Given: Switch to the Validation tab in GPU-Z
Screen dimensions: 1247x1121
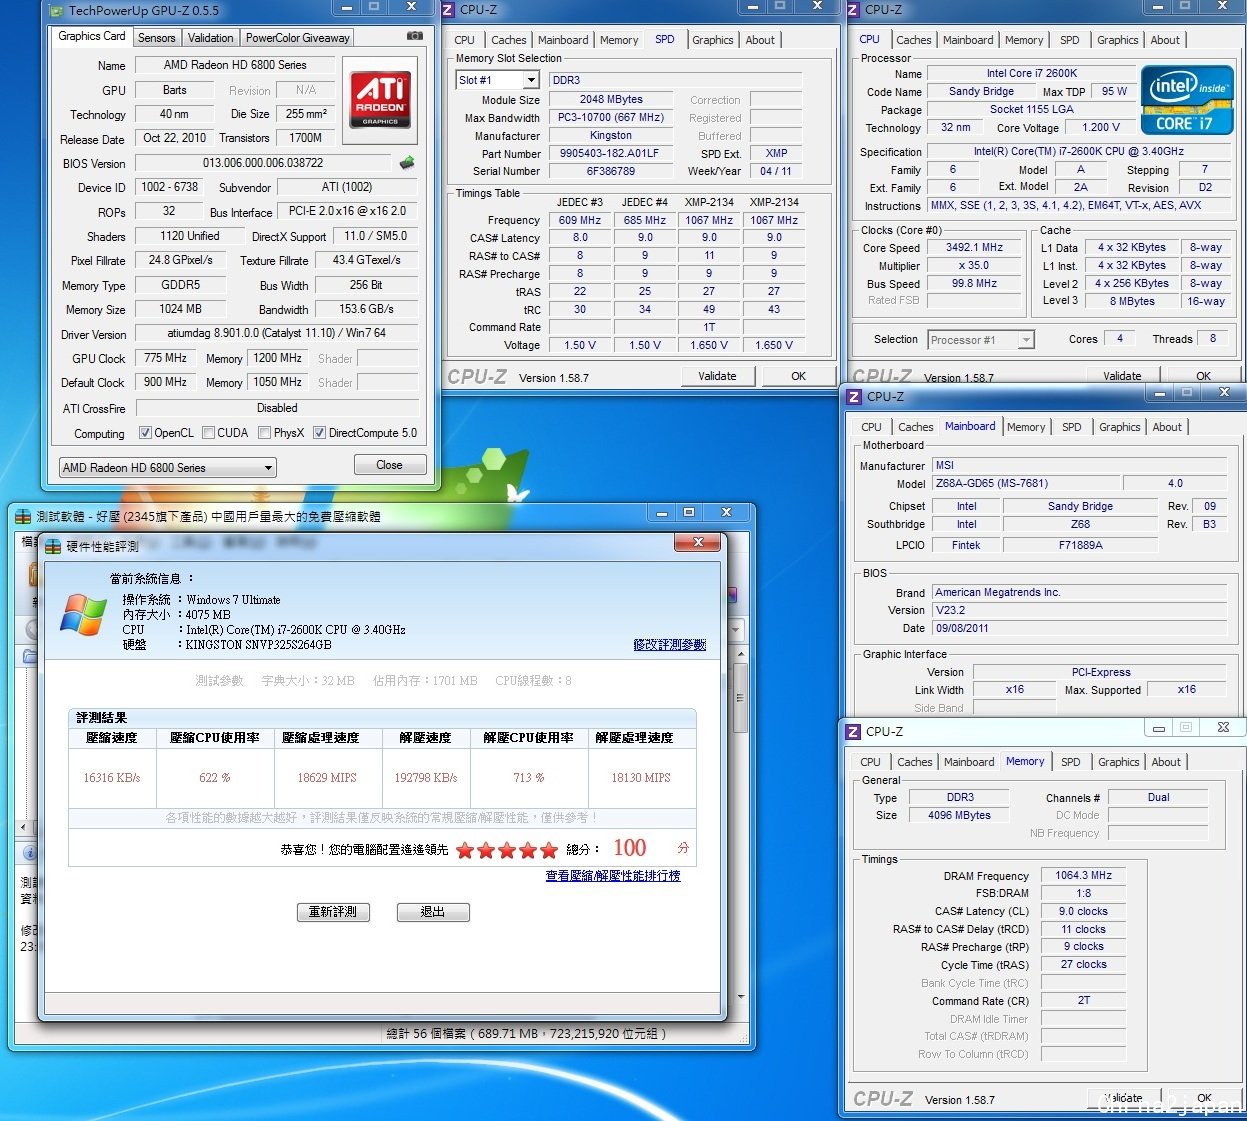Looking at the screenshot, I should coord(210,38).
